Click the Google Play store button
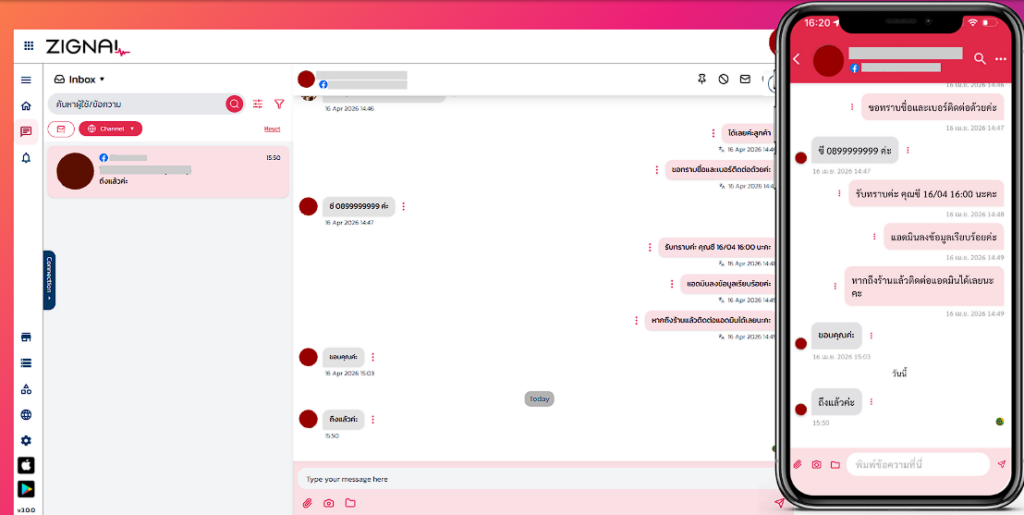The height and width of the screenshot is (515, 1024). click(x=26, y=489)
